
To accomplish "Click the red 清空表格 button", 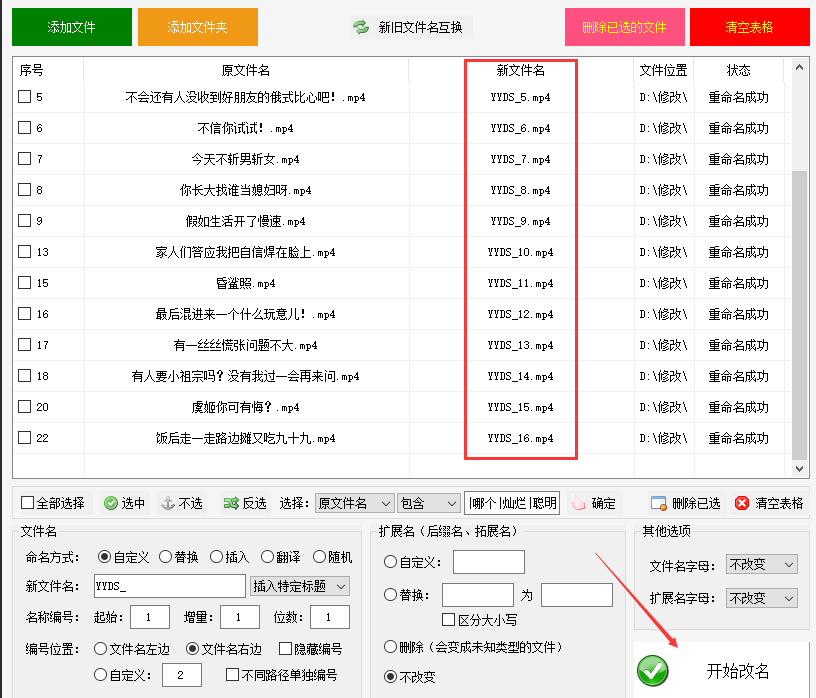I will coord(749,27).
